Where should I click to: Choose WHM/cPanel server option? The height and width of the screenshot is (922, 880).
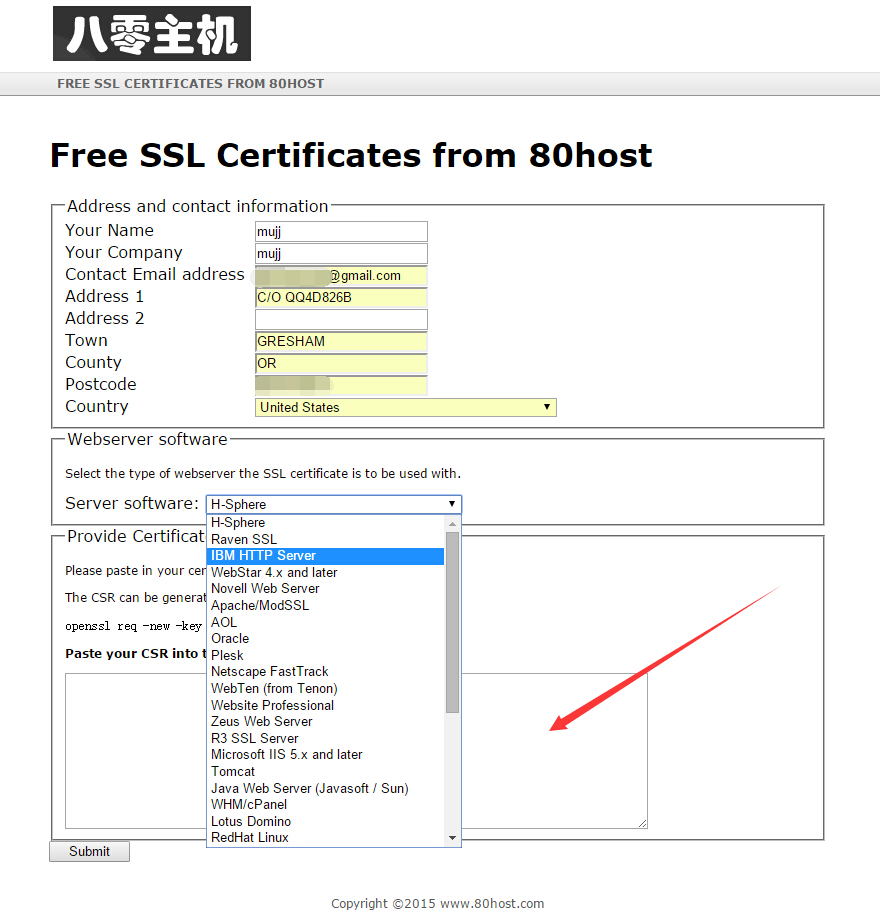249,804
